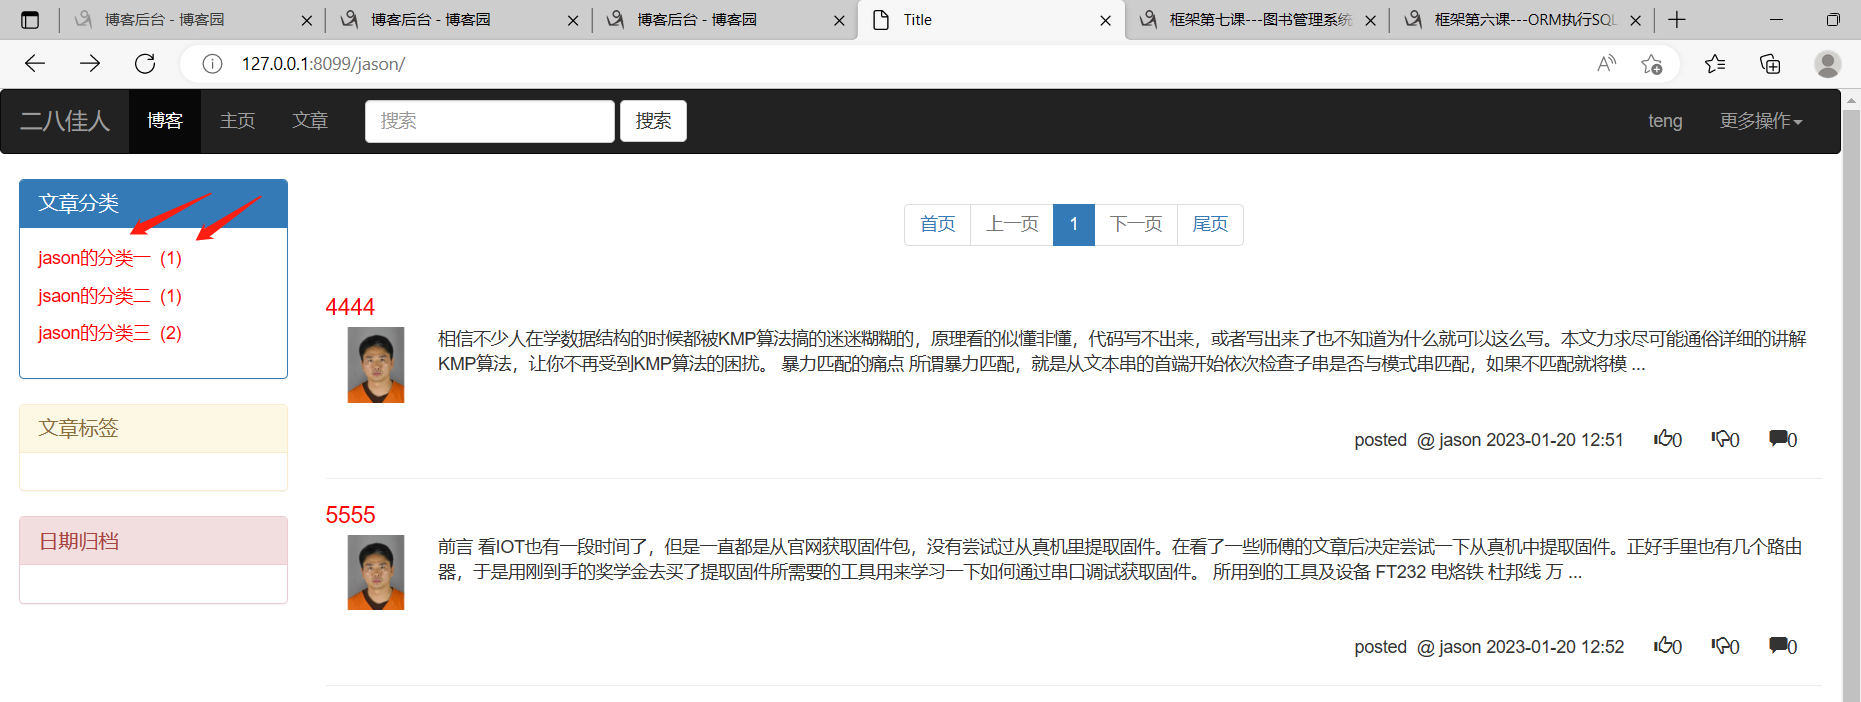Click the address bar URL
The width and height of the screenshot is (1861, 702).
click(x=323, y=64)
